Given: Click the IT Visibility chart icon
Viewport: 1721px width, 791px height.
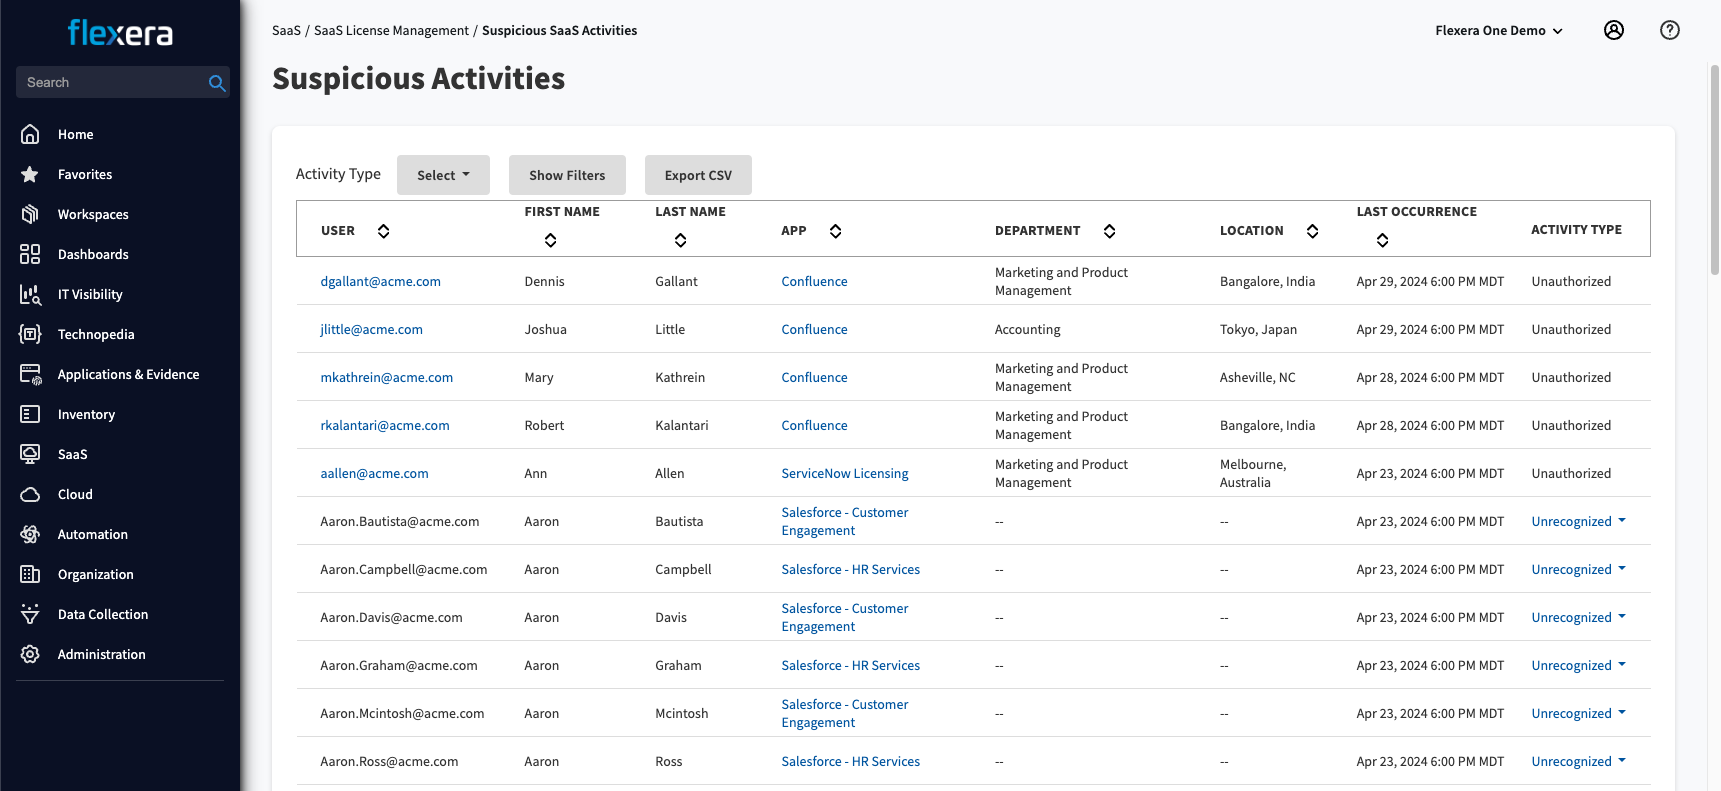Looking at the screenshot, I should pyautogui.click(x=30, y=294).
